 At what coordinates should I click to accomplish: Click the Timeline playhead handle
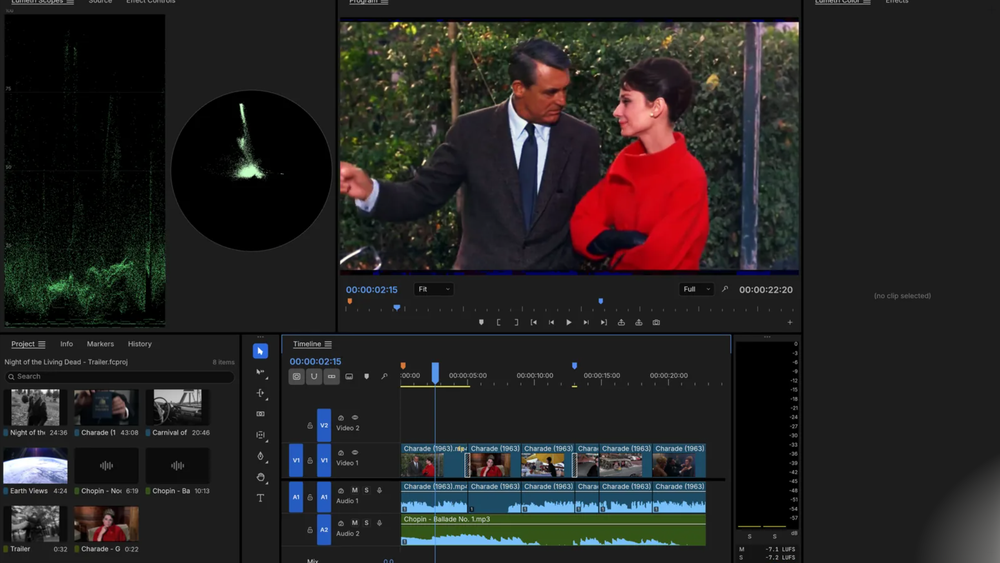pyautogui.click(x=435, y=372)
